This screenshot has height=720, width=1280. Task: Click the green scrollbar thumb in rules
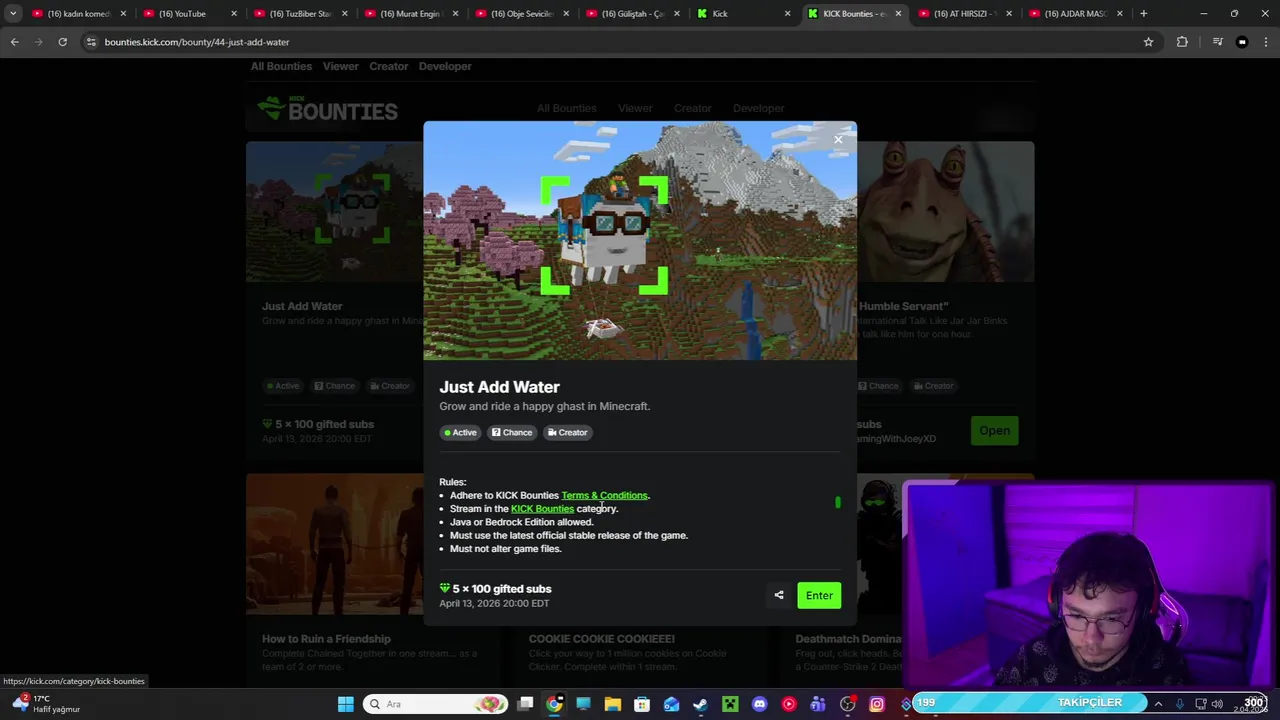pyautogui.click(x=838, y=502)
